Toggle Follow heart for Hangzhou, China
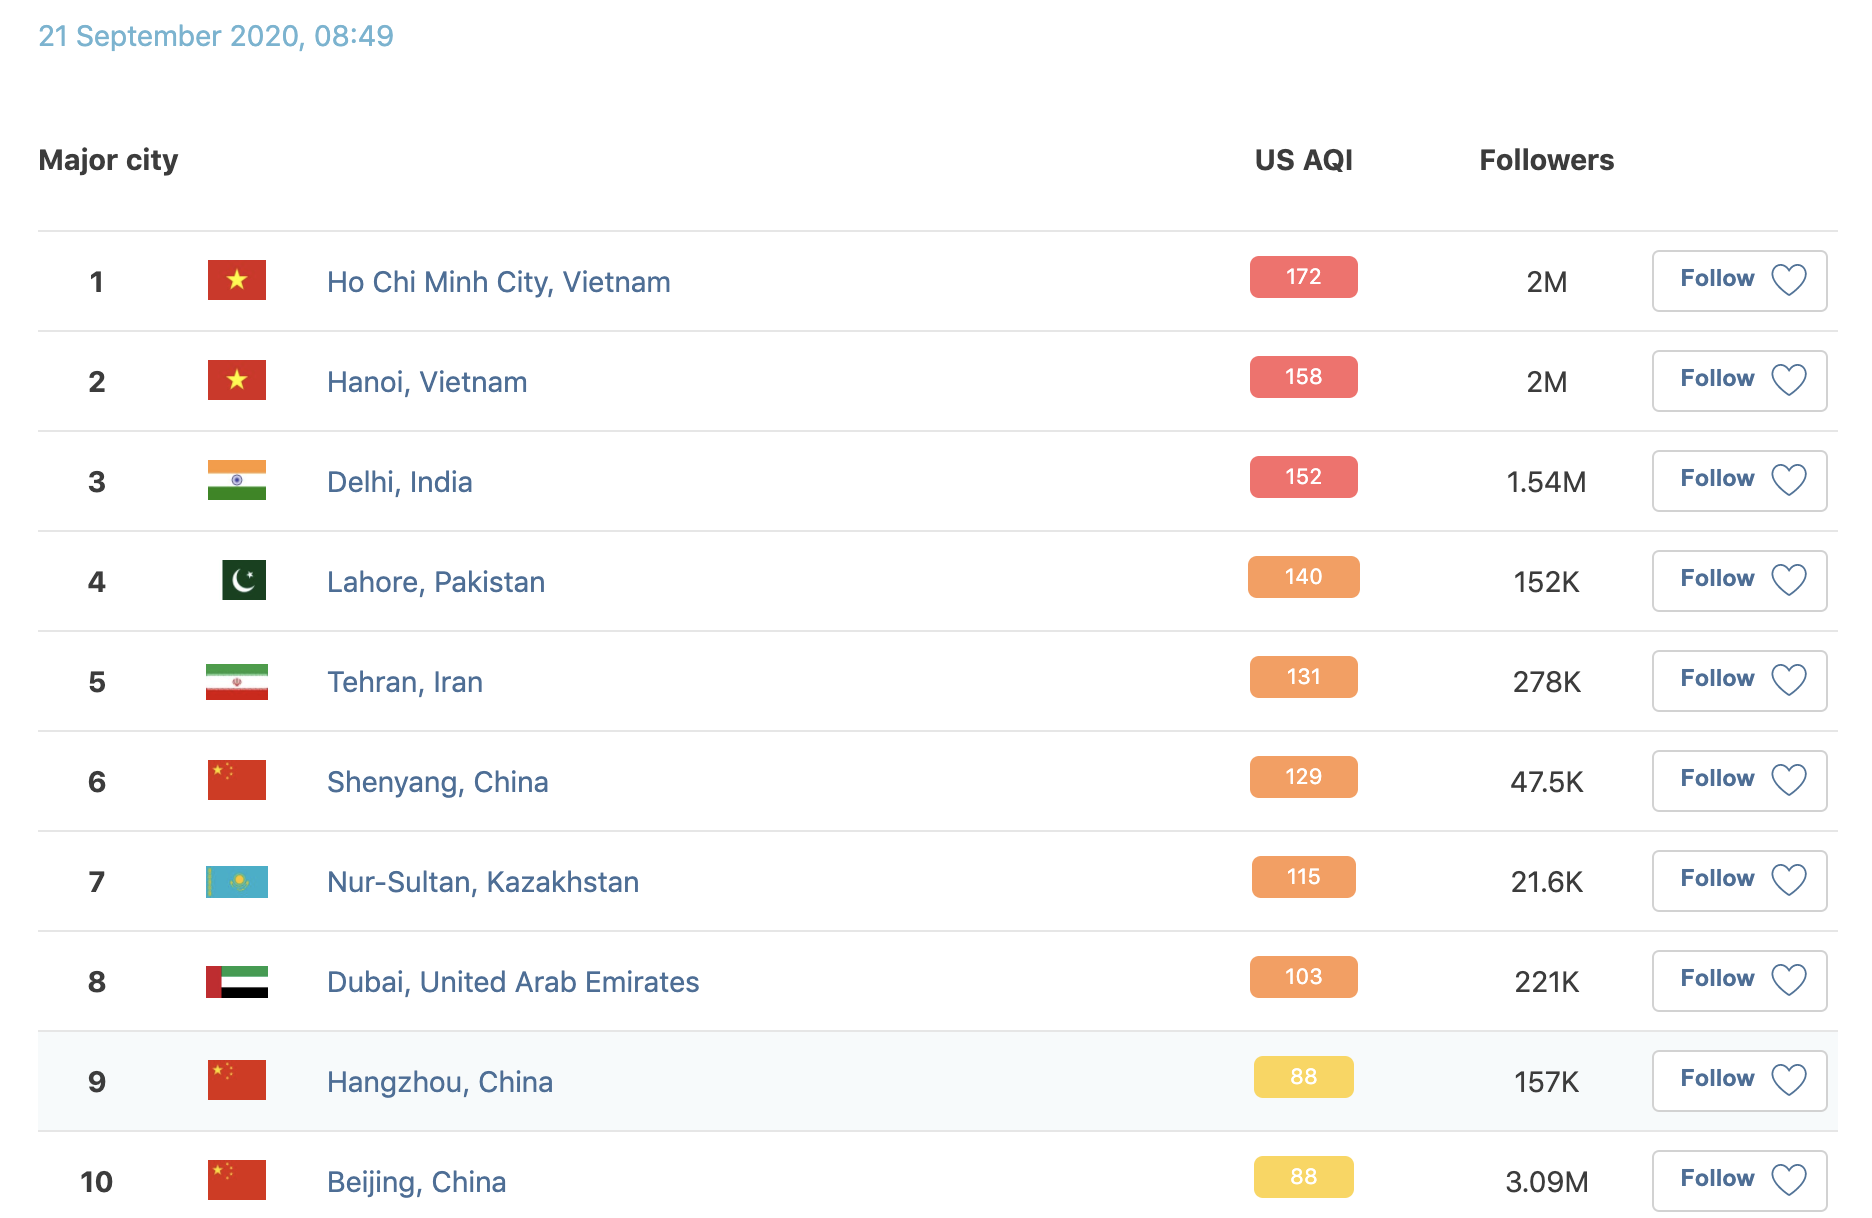Viewport: 1872px width, 1218px height. 1789,1080
